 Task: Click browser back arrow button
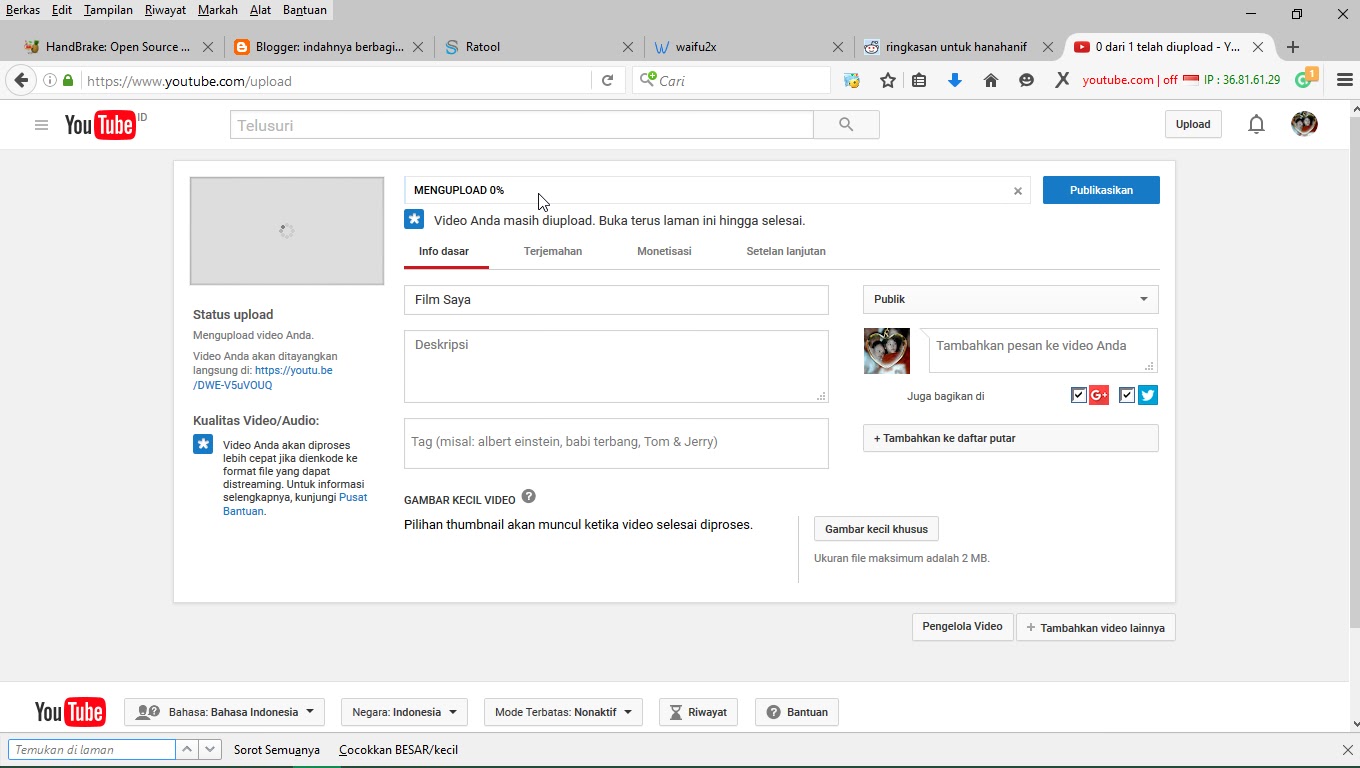point(21,80)
